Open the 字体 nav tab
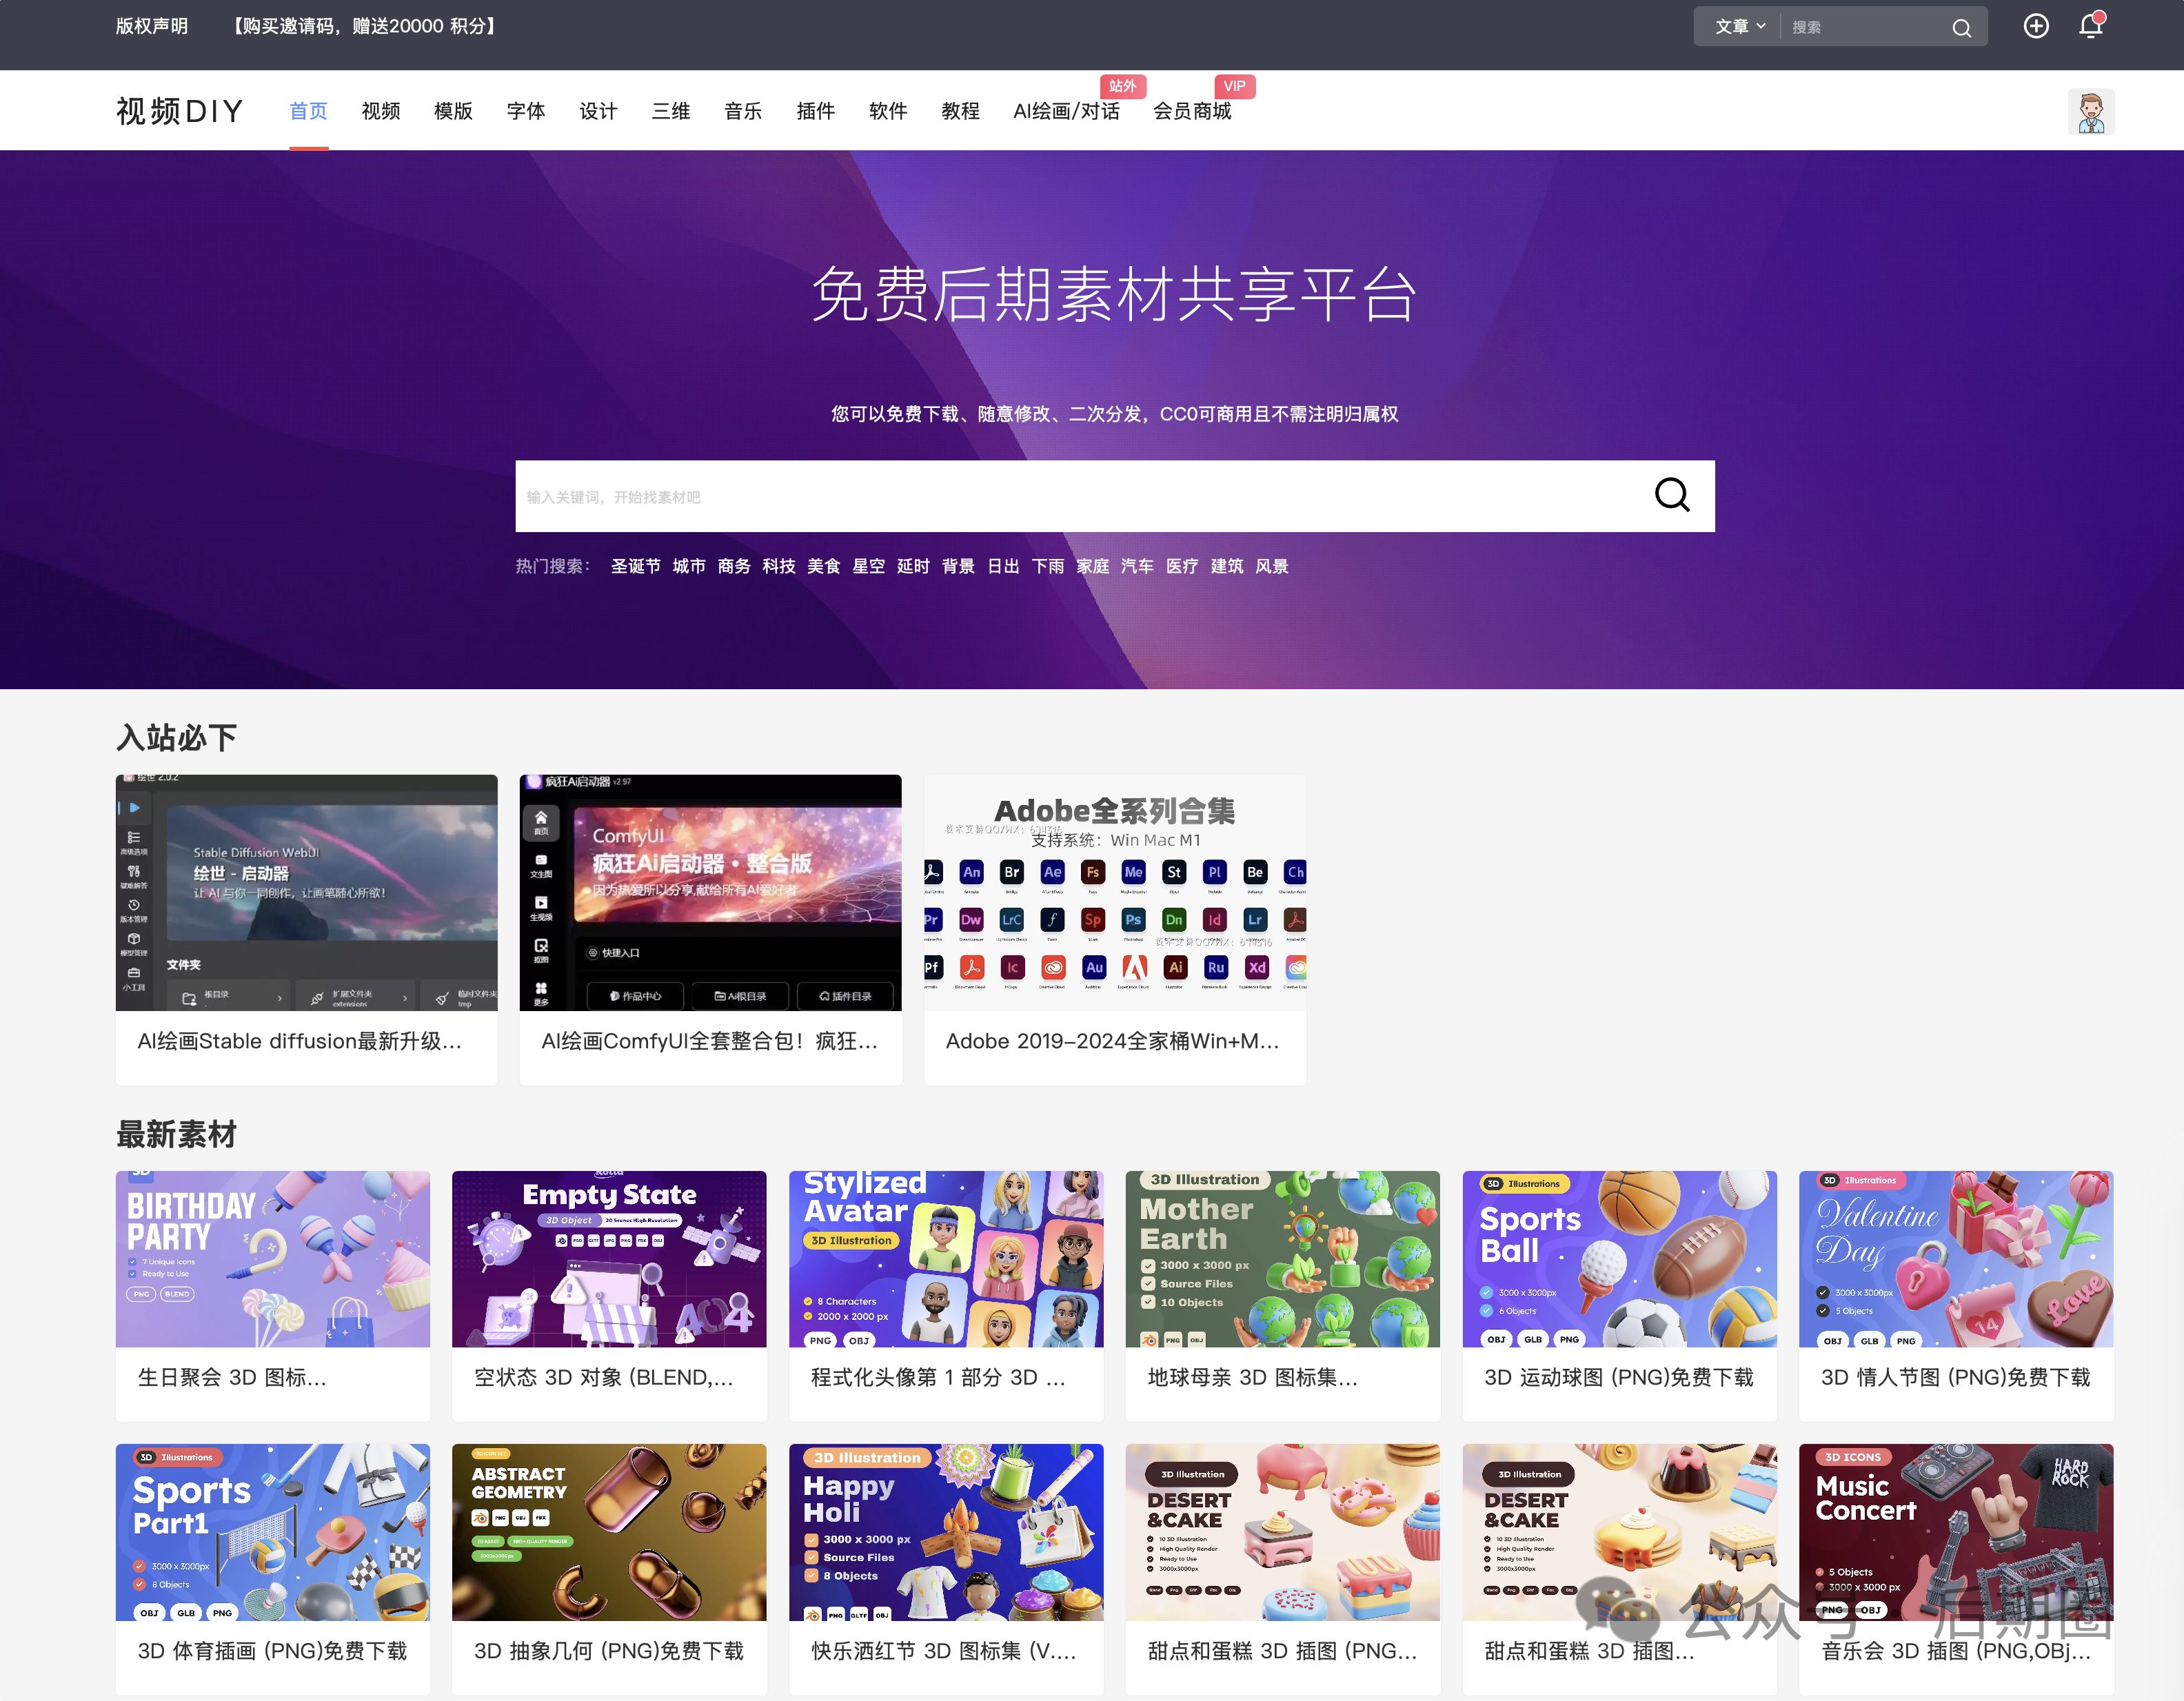Screen dimensions: 2184x1701 [x=526, y=111]
